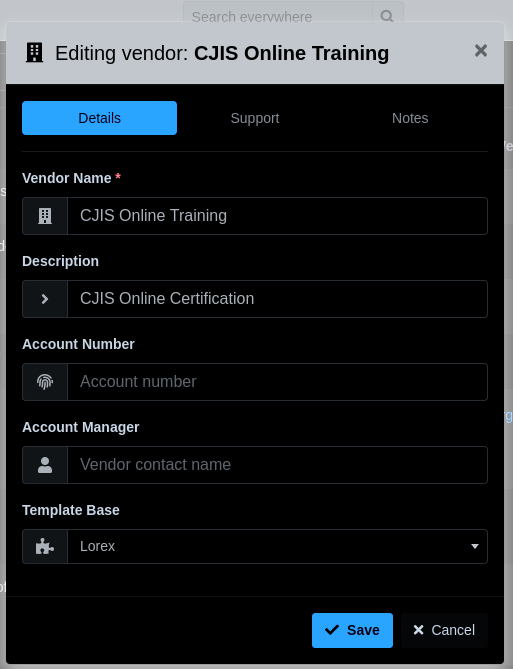
Task: Save the vendor changes
Action: click(x=352, y=630)
